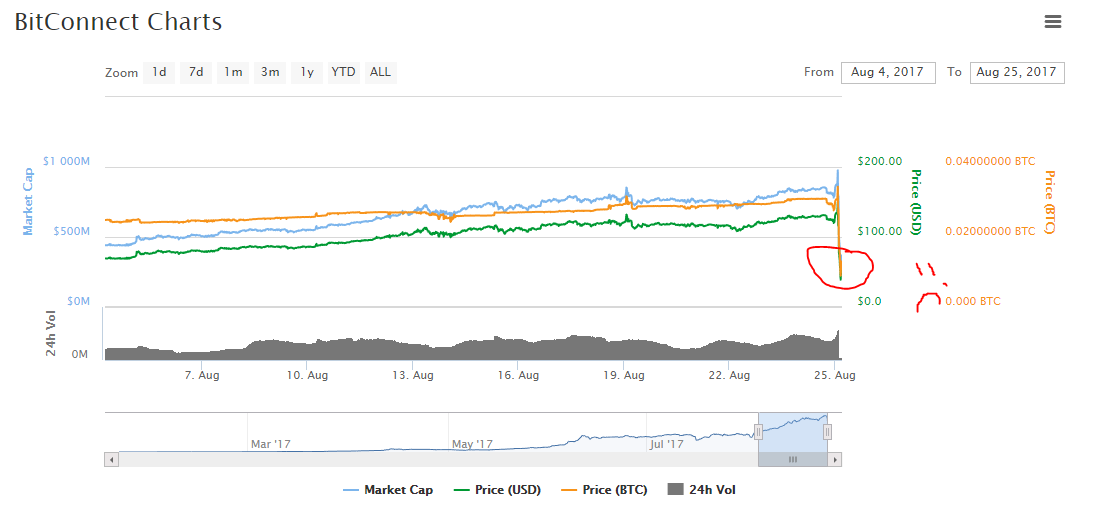The height and width of the screenshot is (505, 1109).
Task: Toggle Market Cap series in legend
Action: click(388, 489)
